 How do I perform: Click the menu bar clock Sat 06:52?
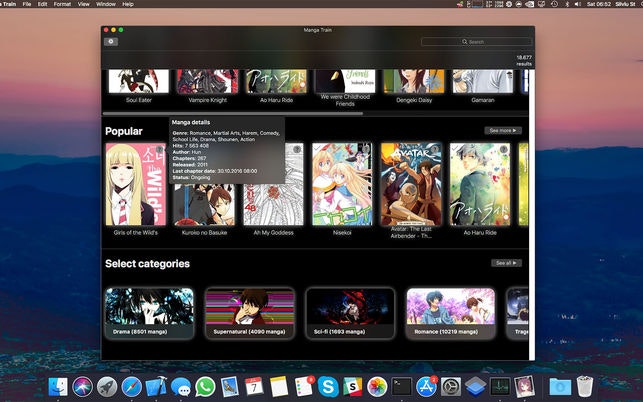click(599, 4)
